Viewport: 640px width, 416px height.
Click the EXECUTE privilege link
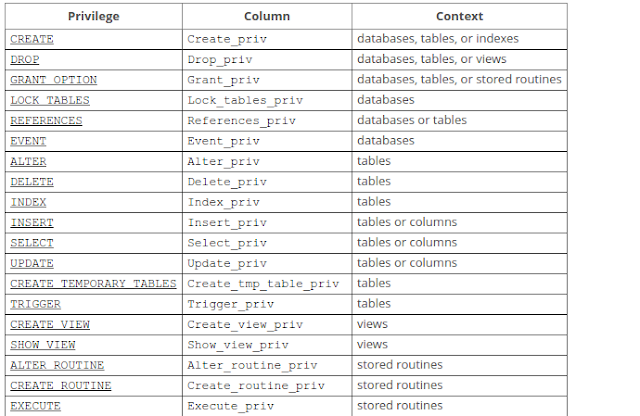[x=36, y=407]
